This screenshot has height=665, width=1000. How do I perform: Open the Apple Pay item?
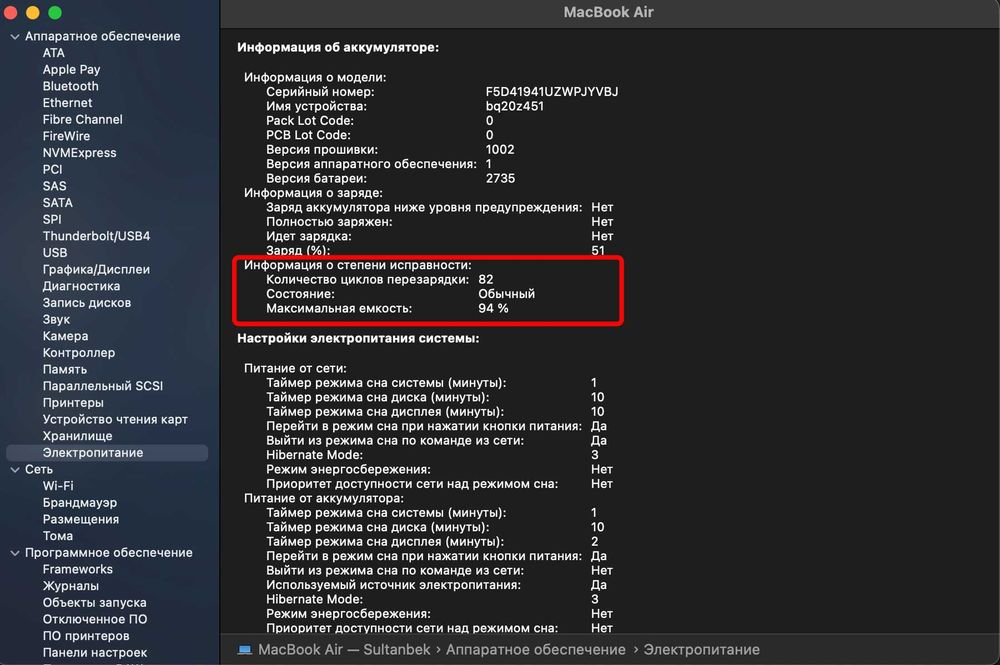(x=71, y=69)
